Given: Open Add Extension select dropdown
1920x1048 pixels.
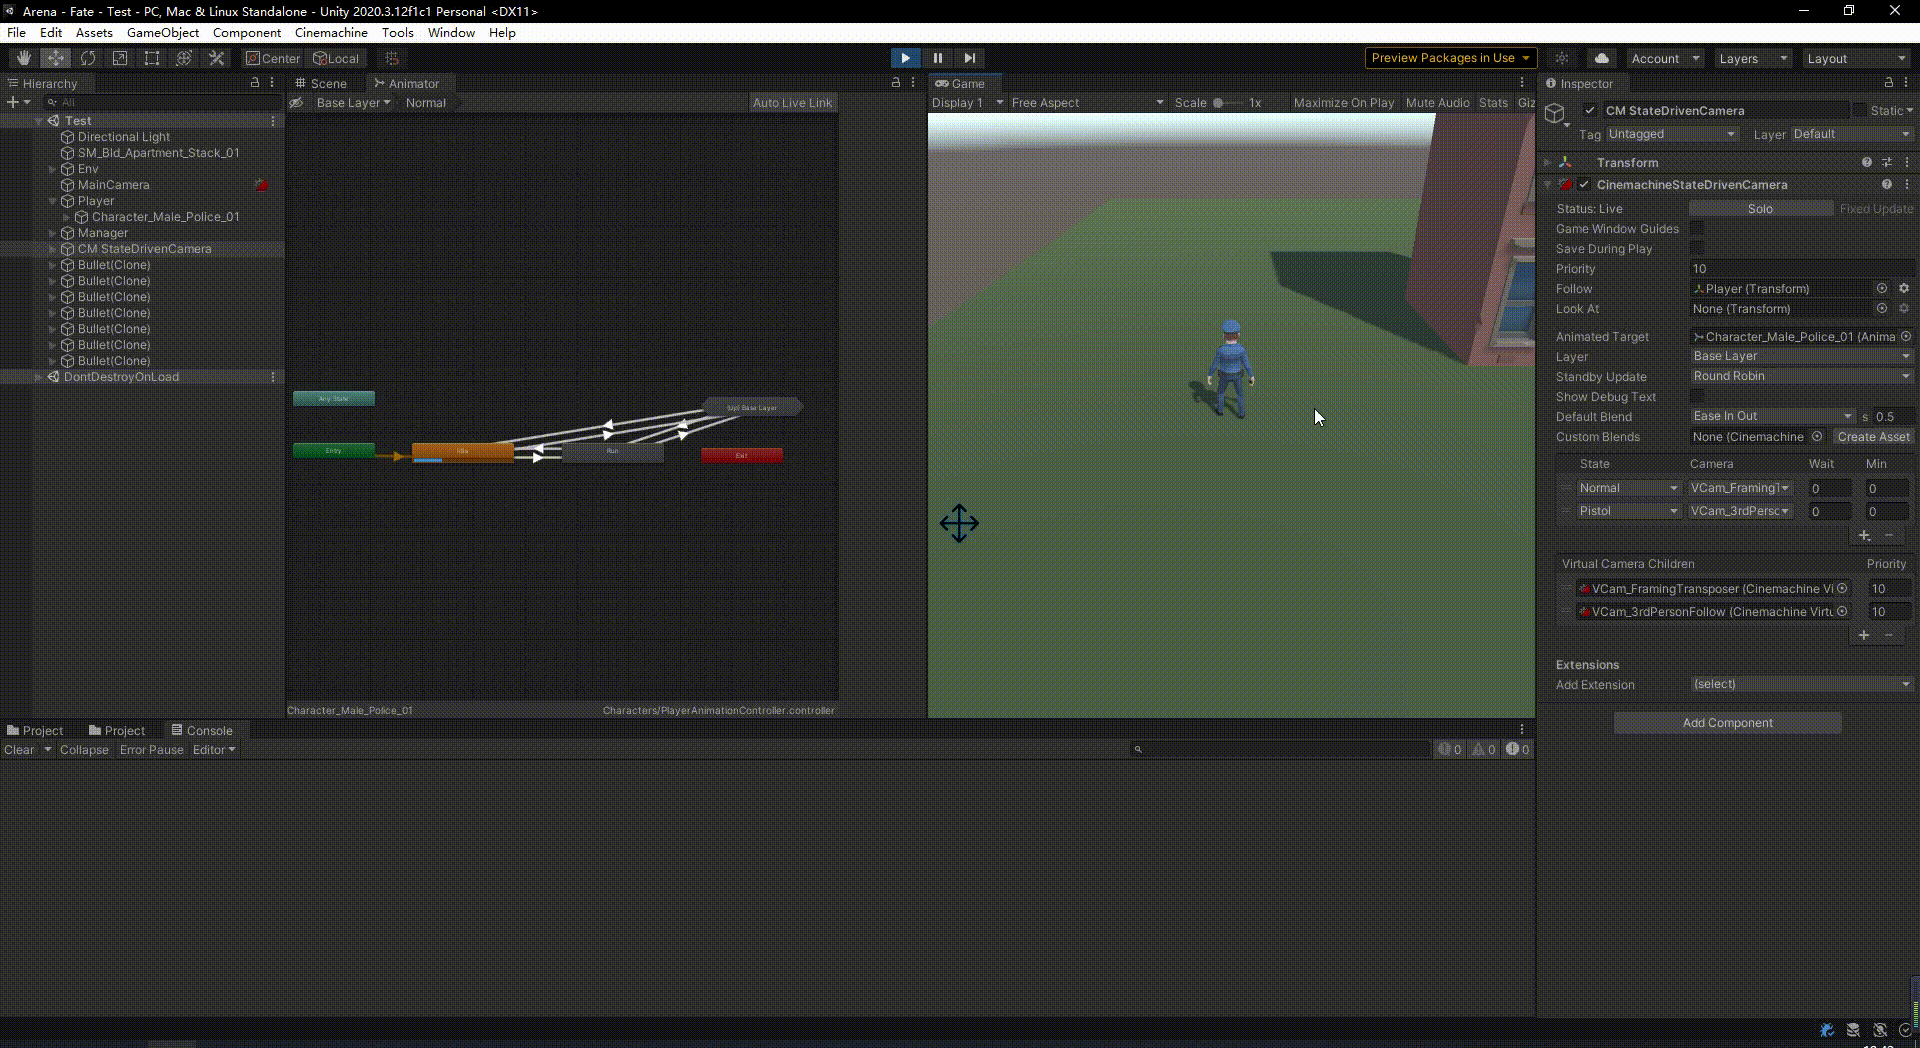Looking at the screenshot, I should point(1802,684).
